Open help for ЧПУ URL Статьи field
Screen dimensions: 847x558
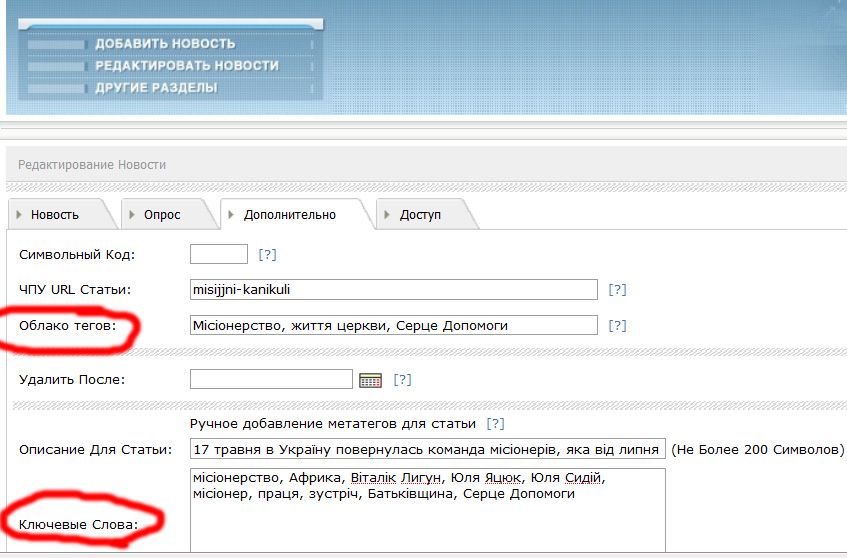pyautogui.click(x=618, y=290)
